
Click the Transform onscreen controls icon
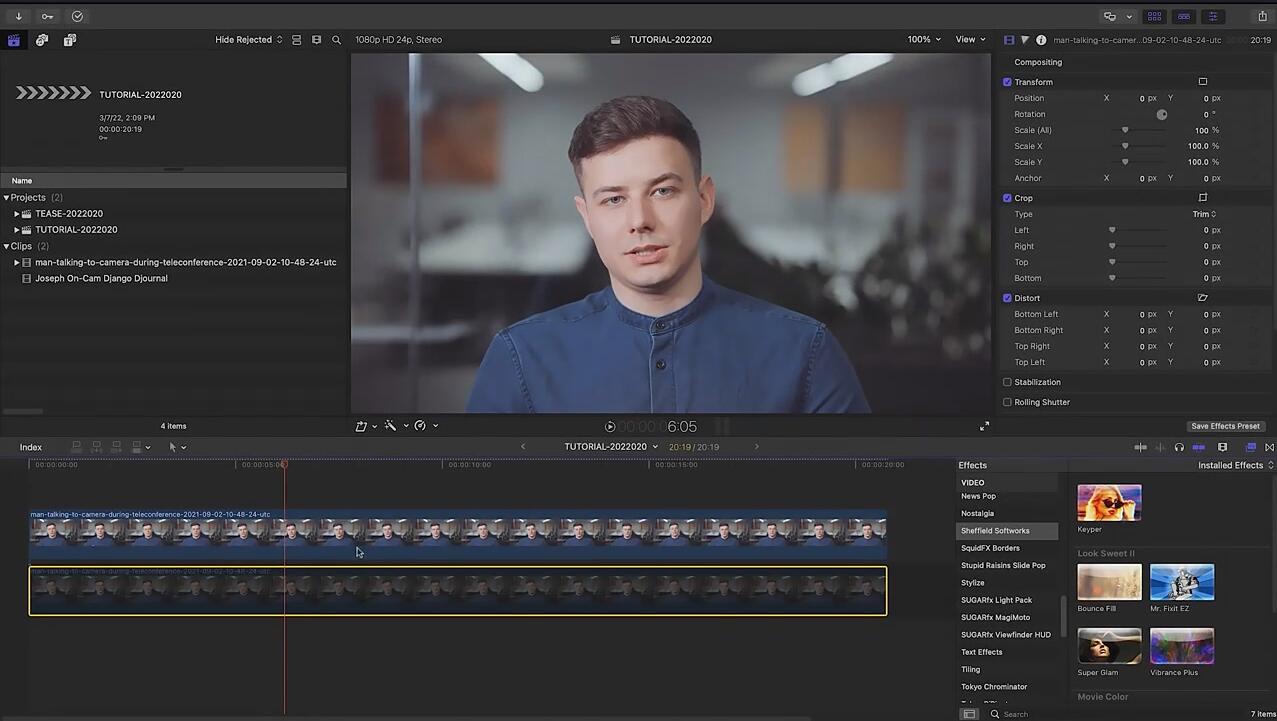tap(1203, 82)
